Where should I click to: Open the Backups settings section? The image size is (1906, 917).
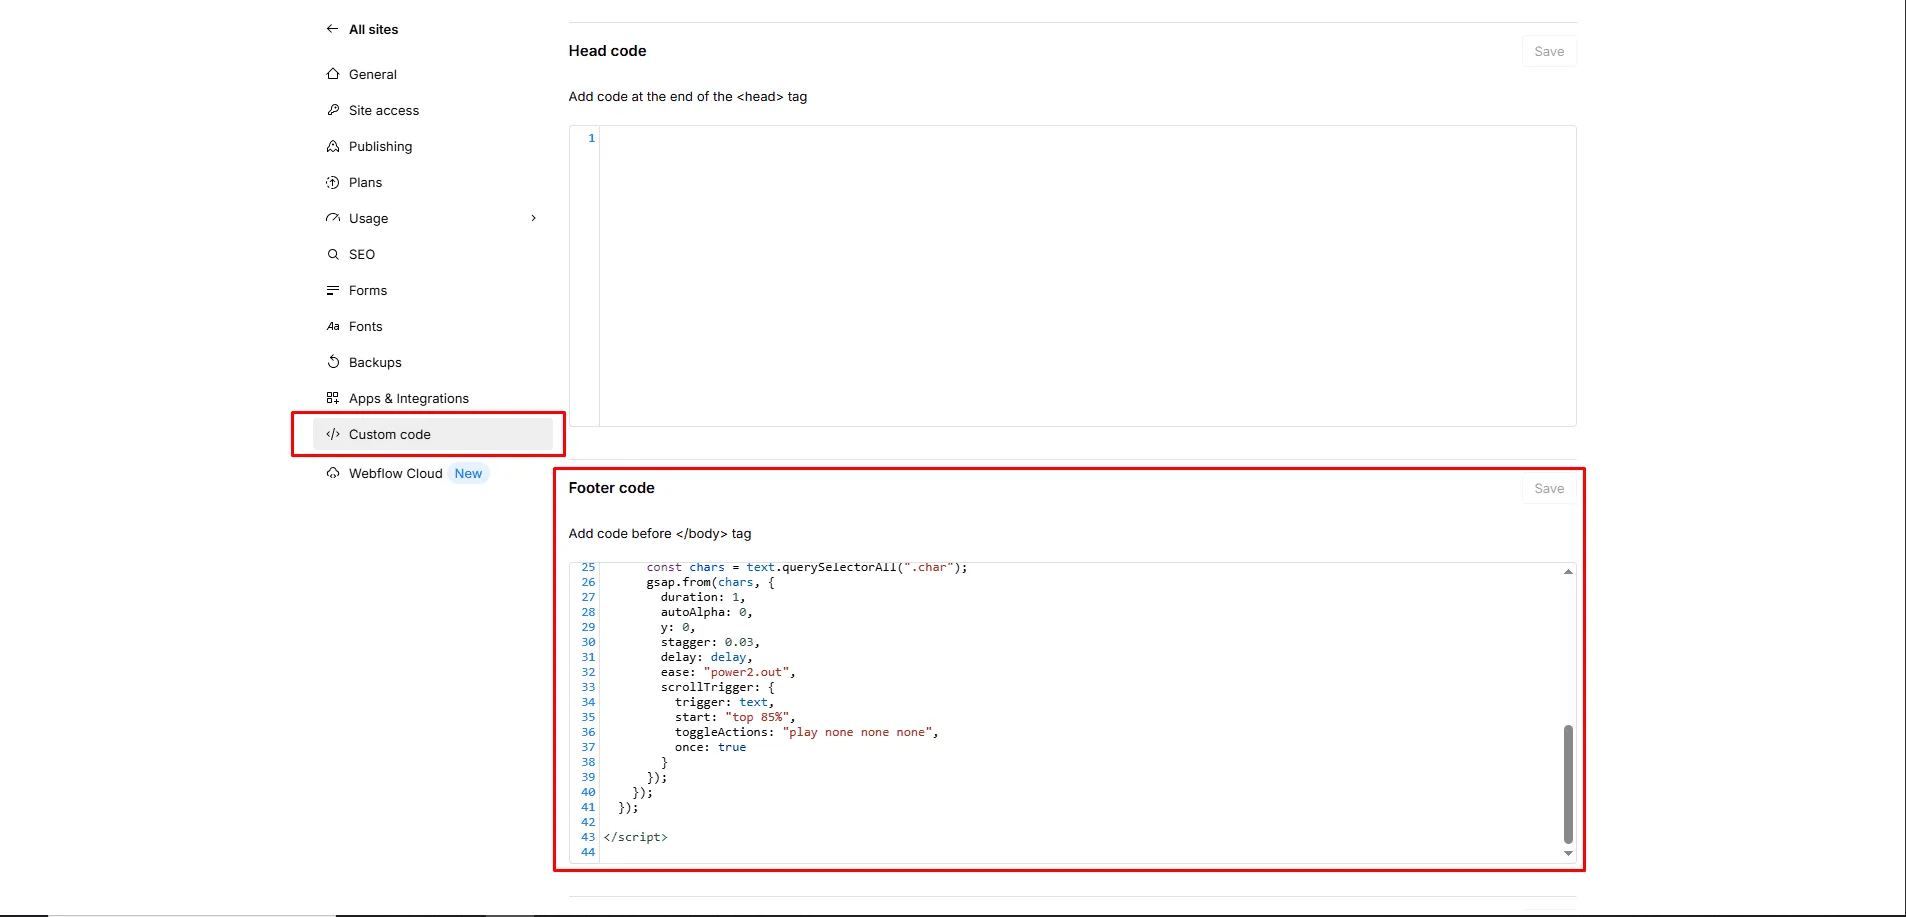click(375, 362)
